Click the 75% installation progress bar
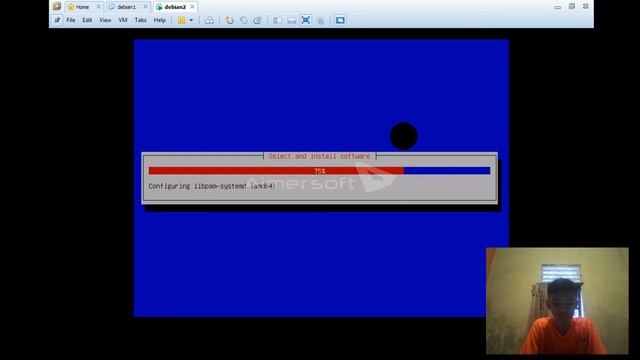The height and width of the screenshot is (360, 640). (319, 171)
